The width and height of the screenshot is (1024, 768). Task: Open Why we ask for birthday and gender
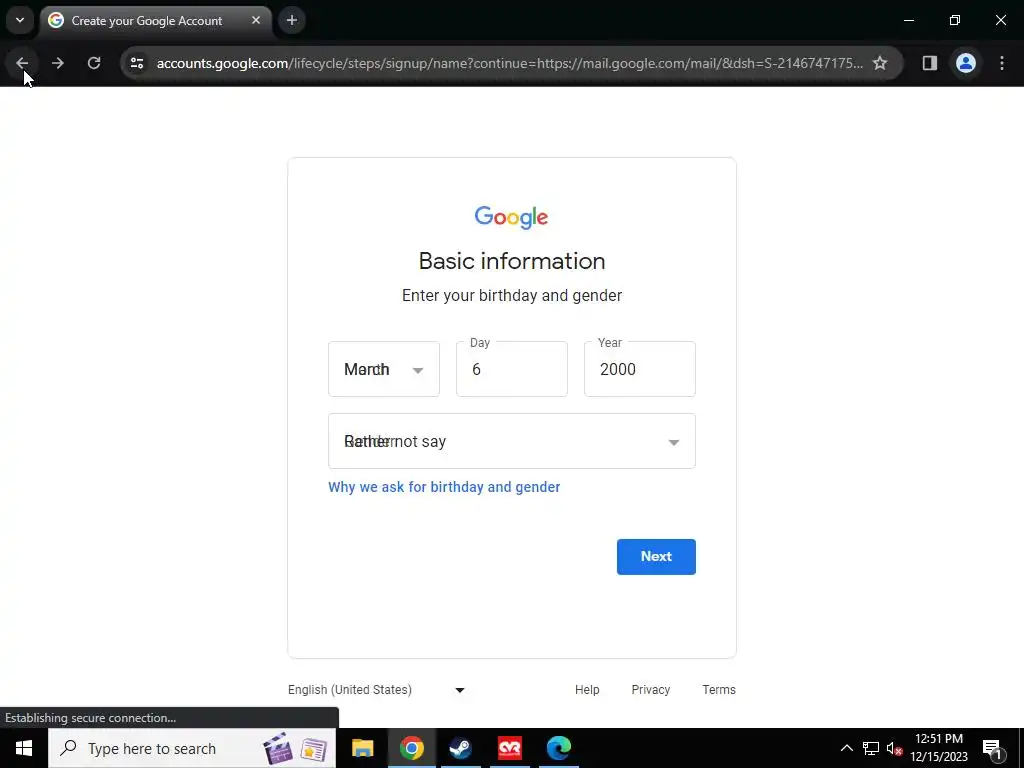point(444,487)
